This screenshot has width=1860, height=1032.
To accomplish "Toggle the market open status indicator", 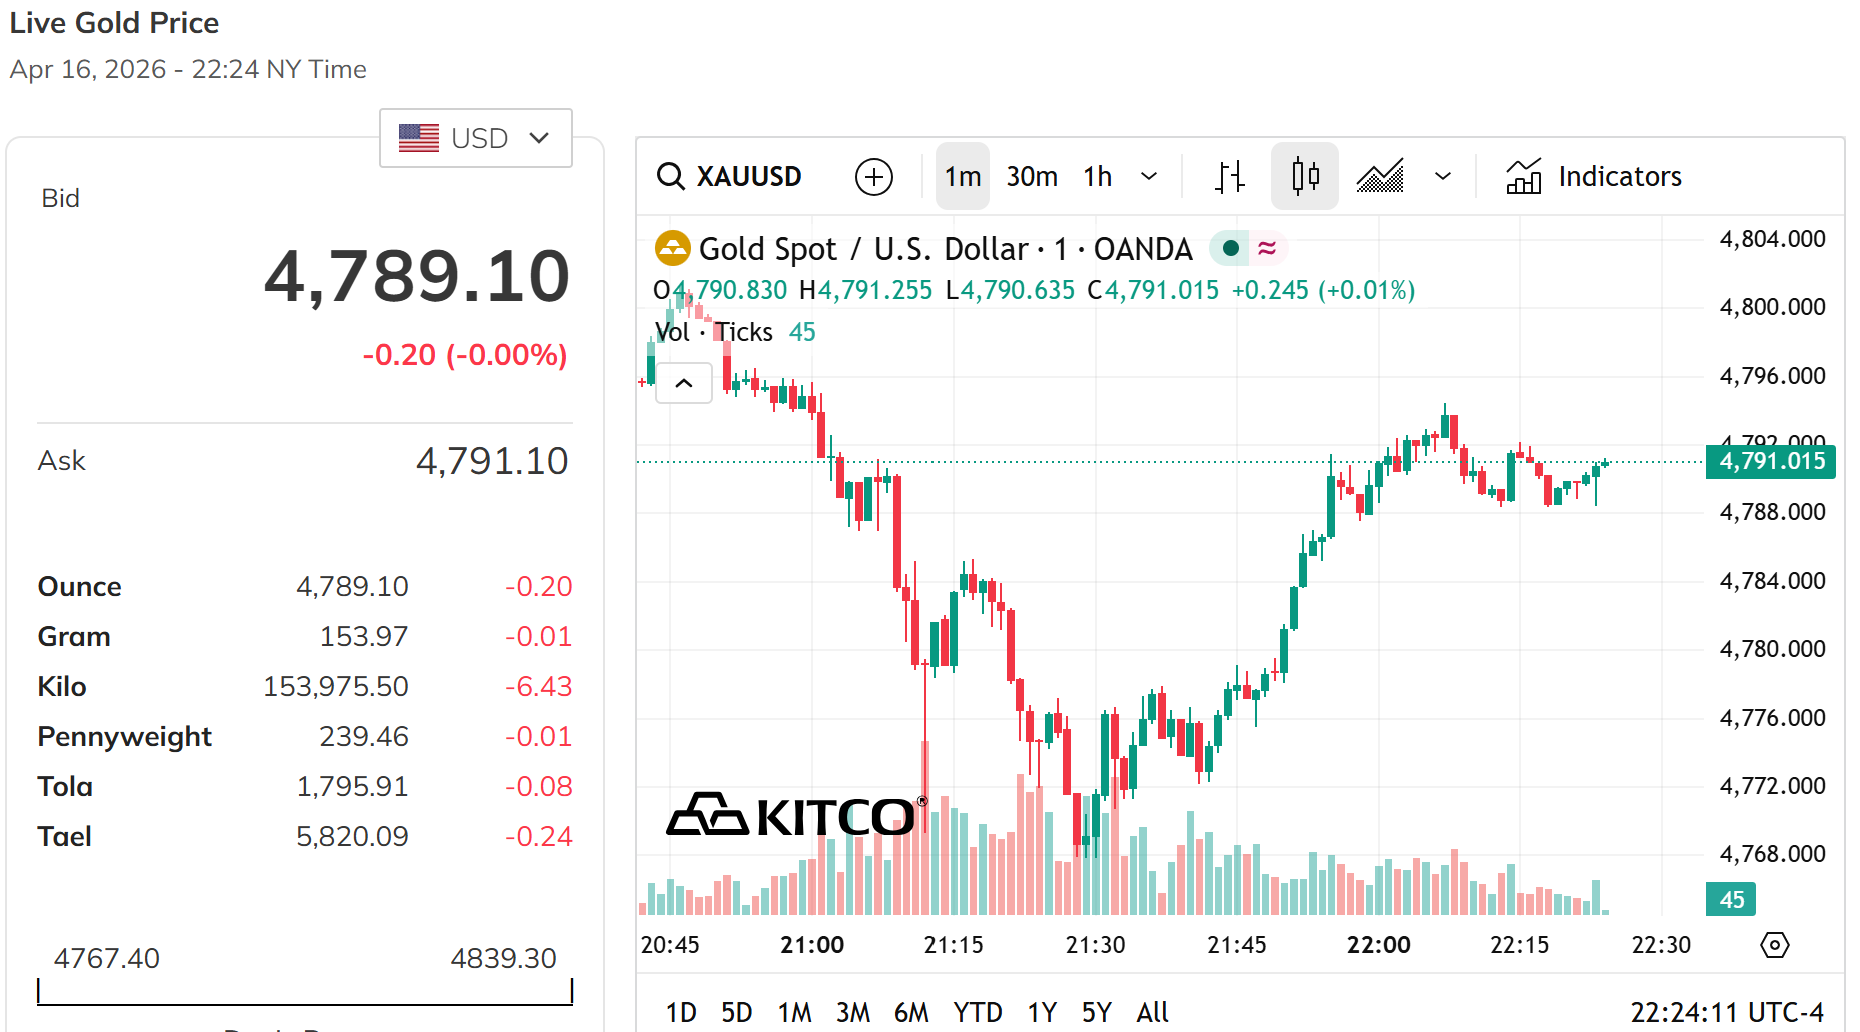I will [x=1231, y=248].
